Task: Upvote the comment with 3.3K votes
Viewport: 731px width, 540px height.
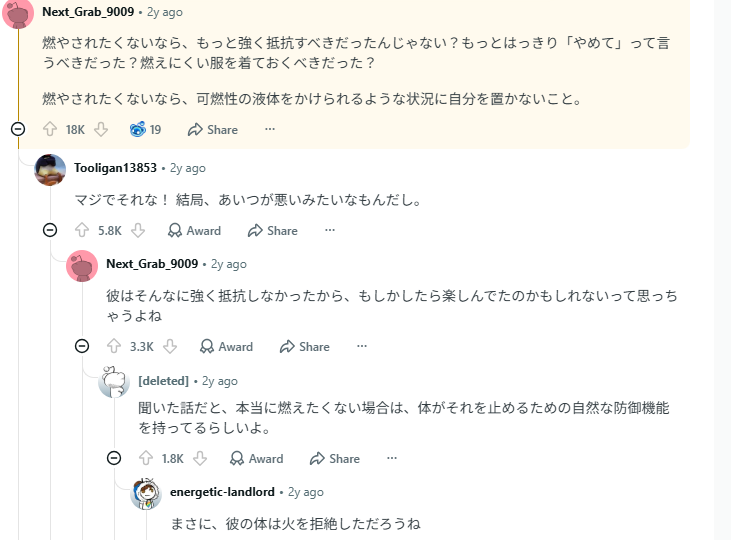Action: (114, 346)
